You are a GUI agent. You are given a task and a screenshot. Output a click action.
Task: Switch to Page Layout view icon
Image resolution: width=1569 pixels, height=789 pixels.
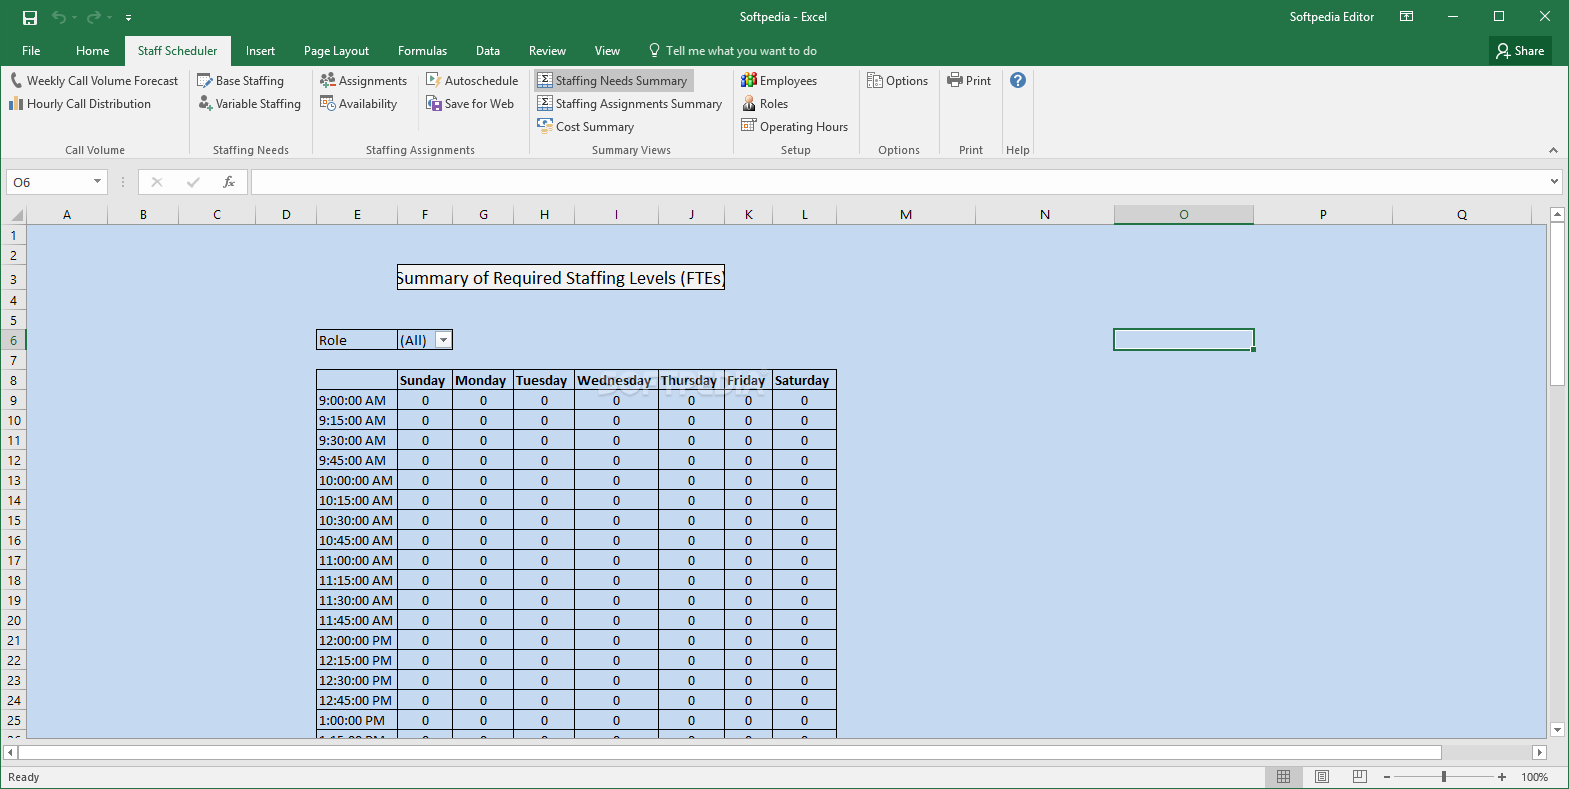click(1322, 777)
